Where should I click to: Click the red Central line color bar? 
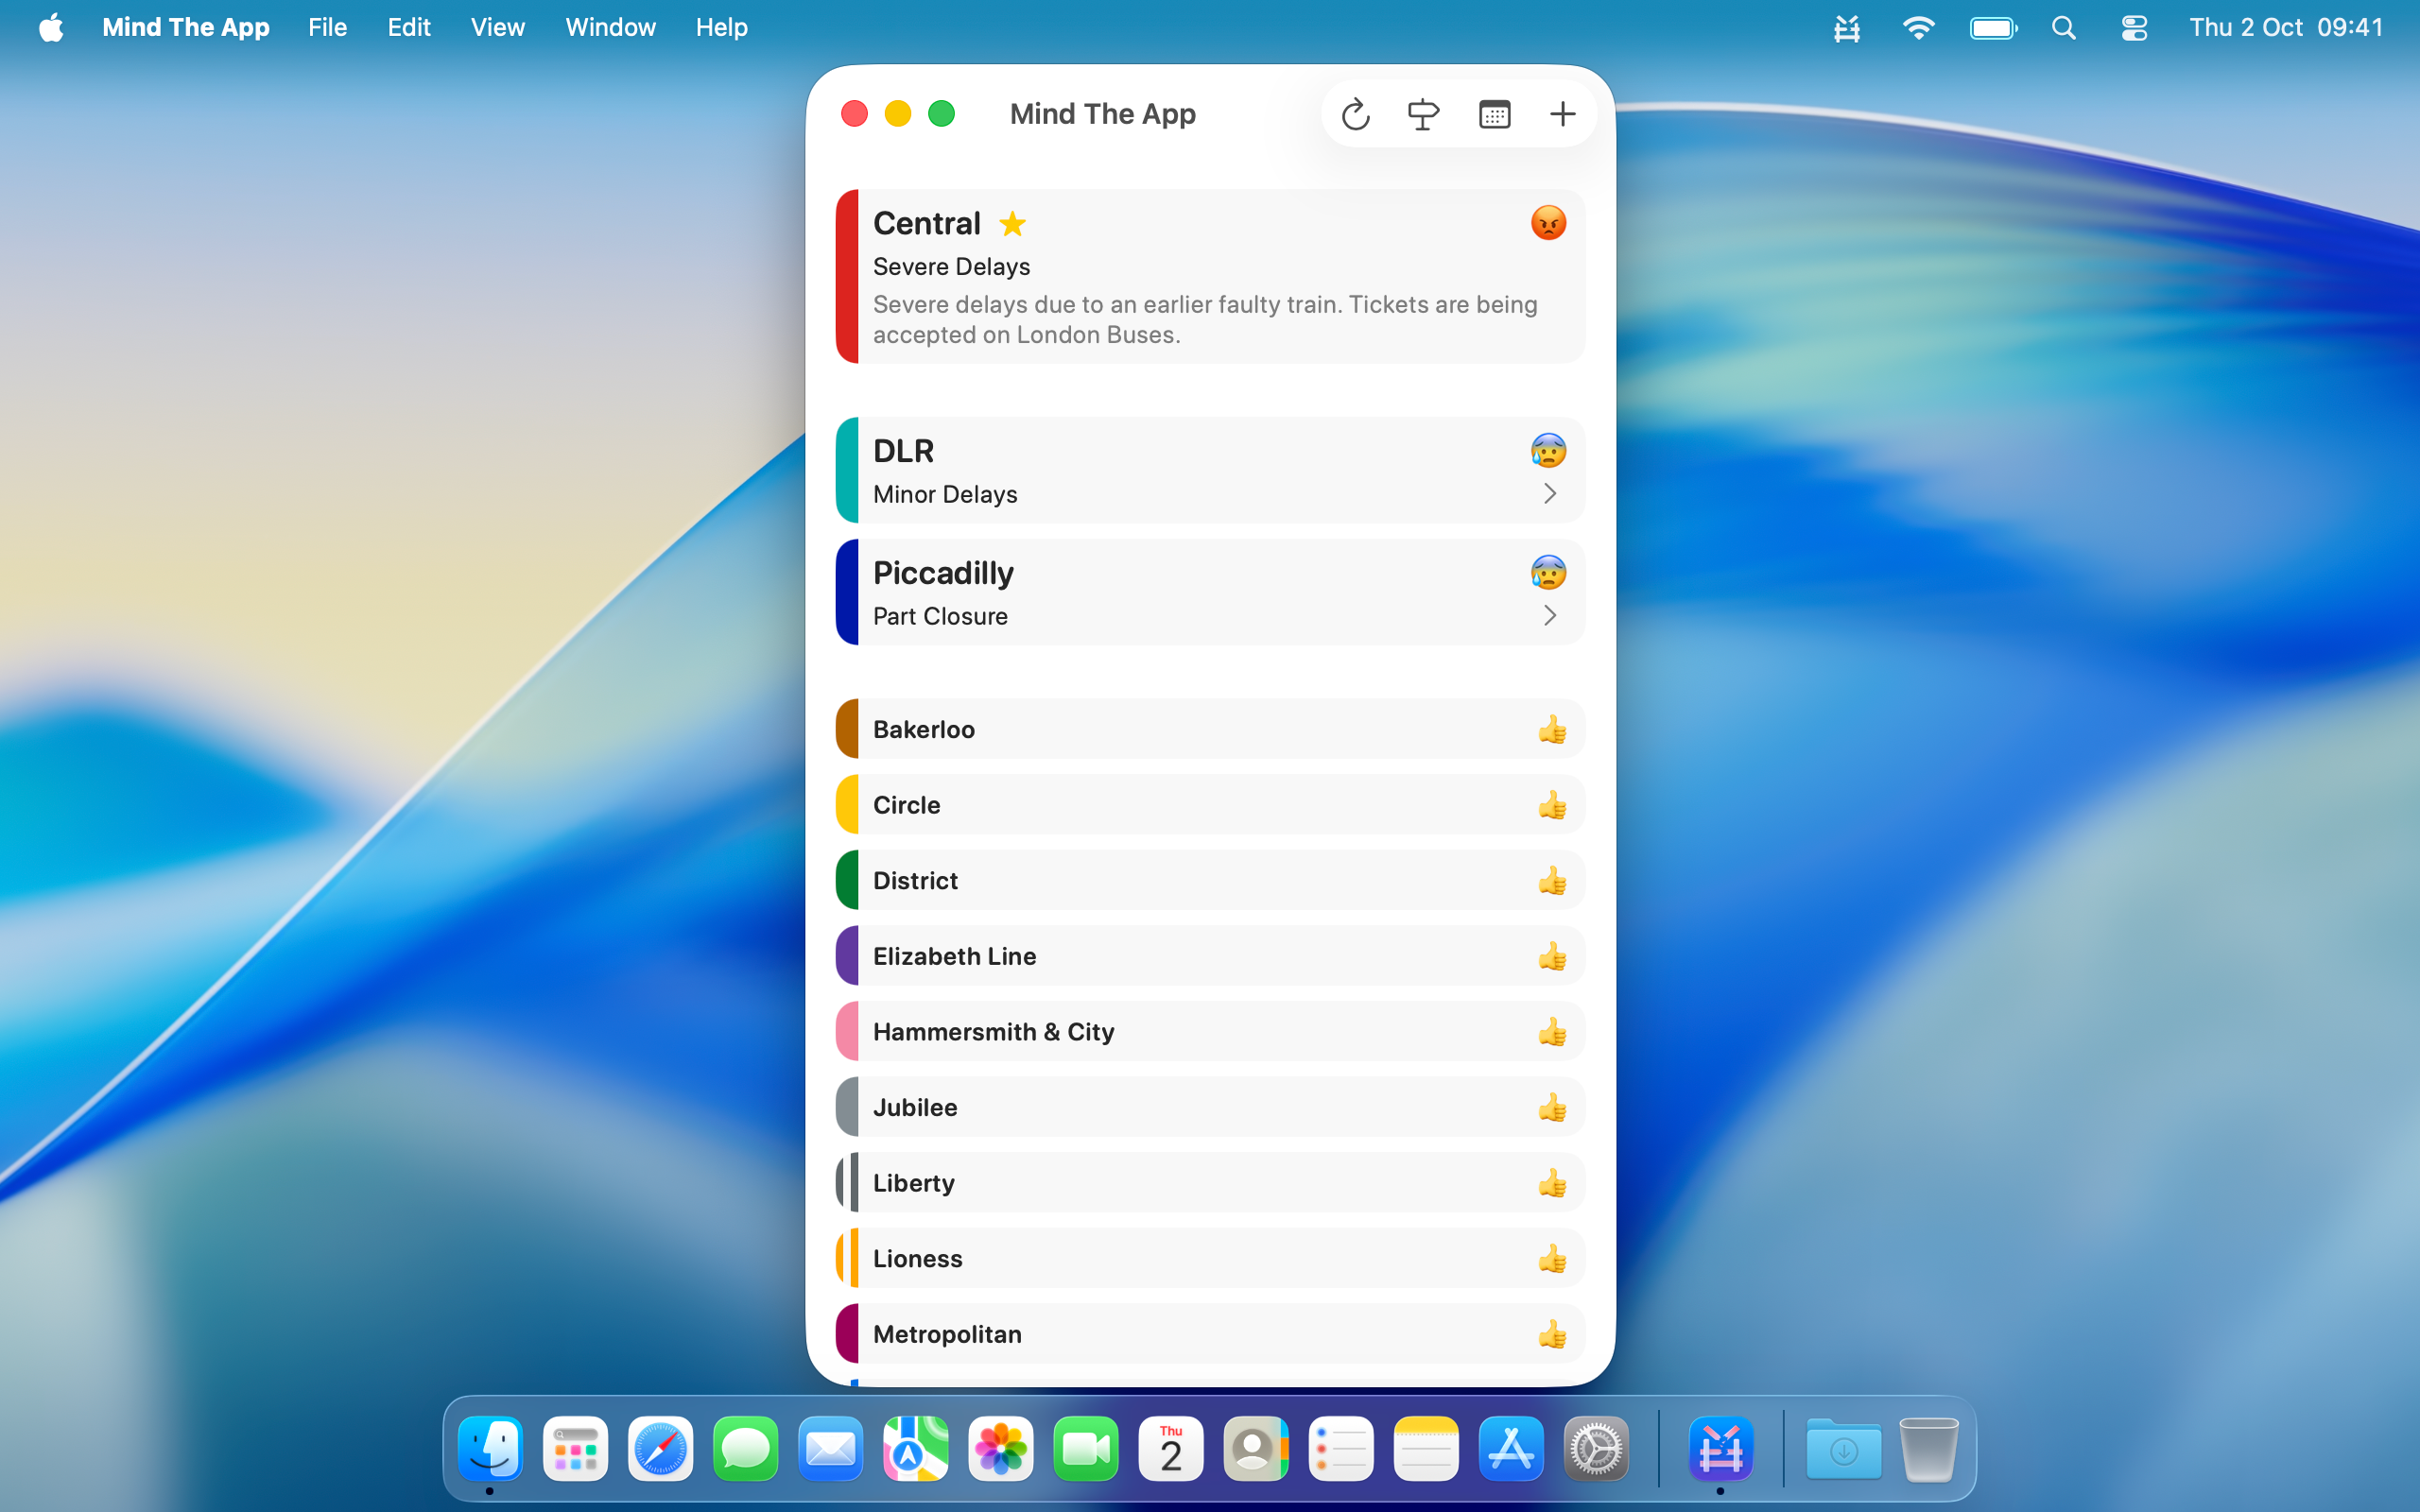click(847, 276)
